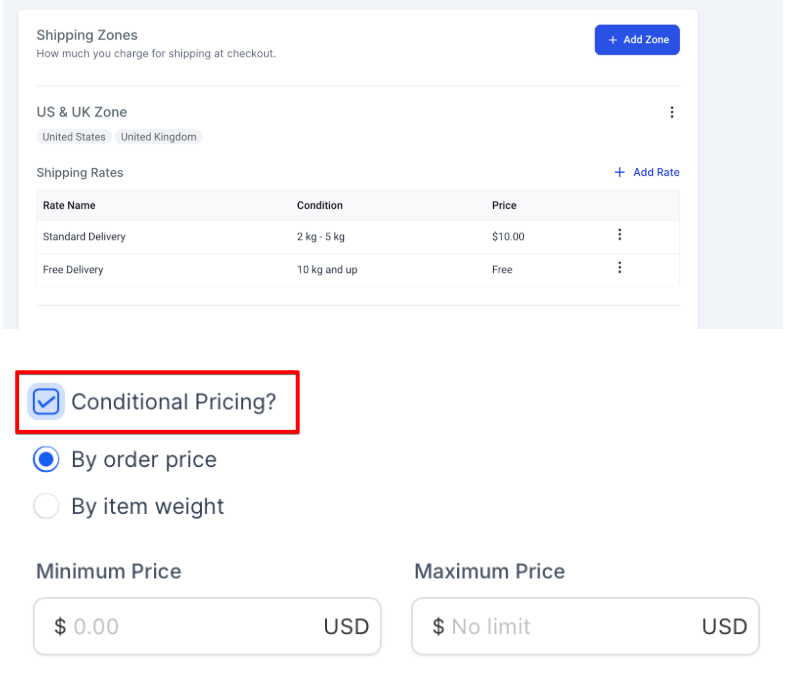Click the Condition column header

[320, 205]
